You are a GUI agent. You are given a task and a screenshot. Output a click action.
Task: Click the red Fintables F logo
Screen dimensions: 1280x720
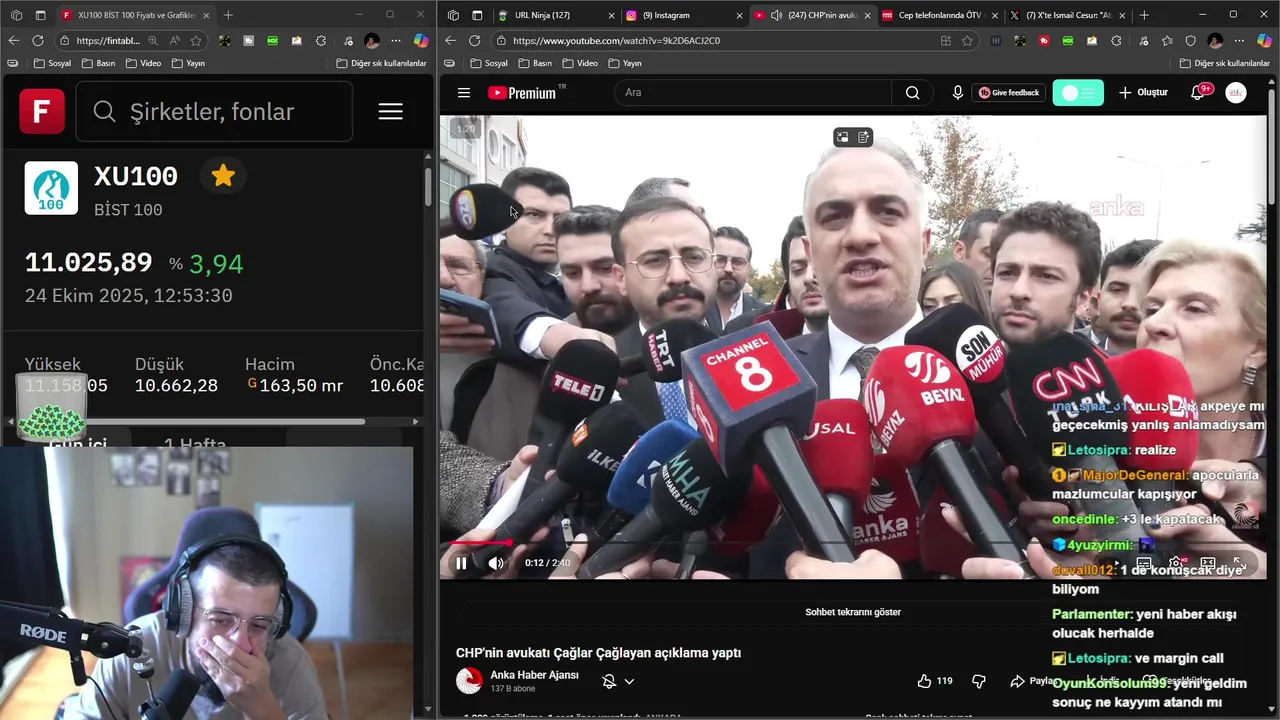(42, 112)
